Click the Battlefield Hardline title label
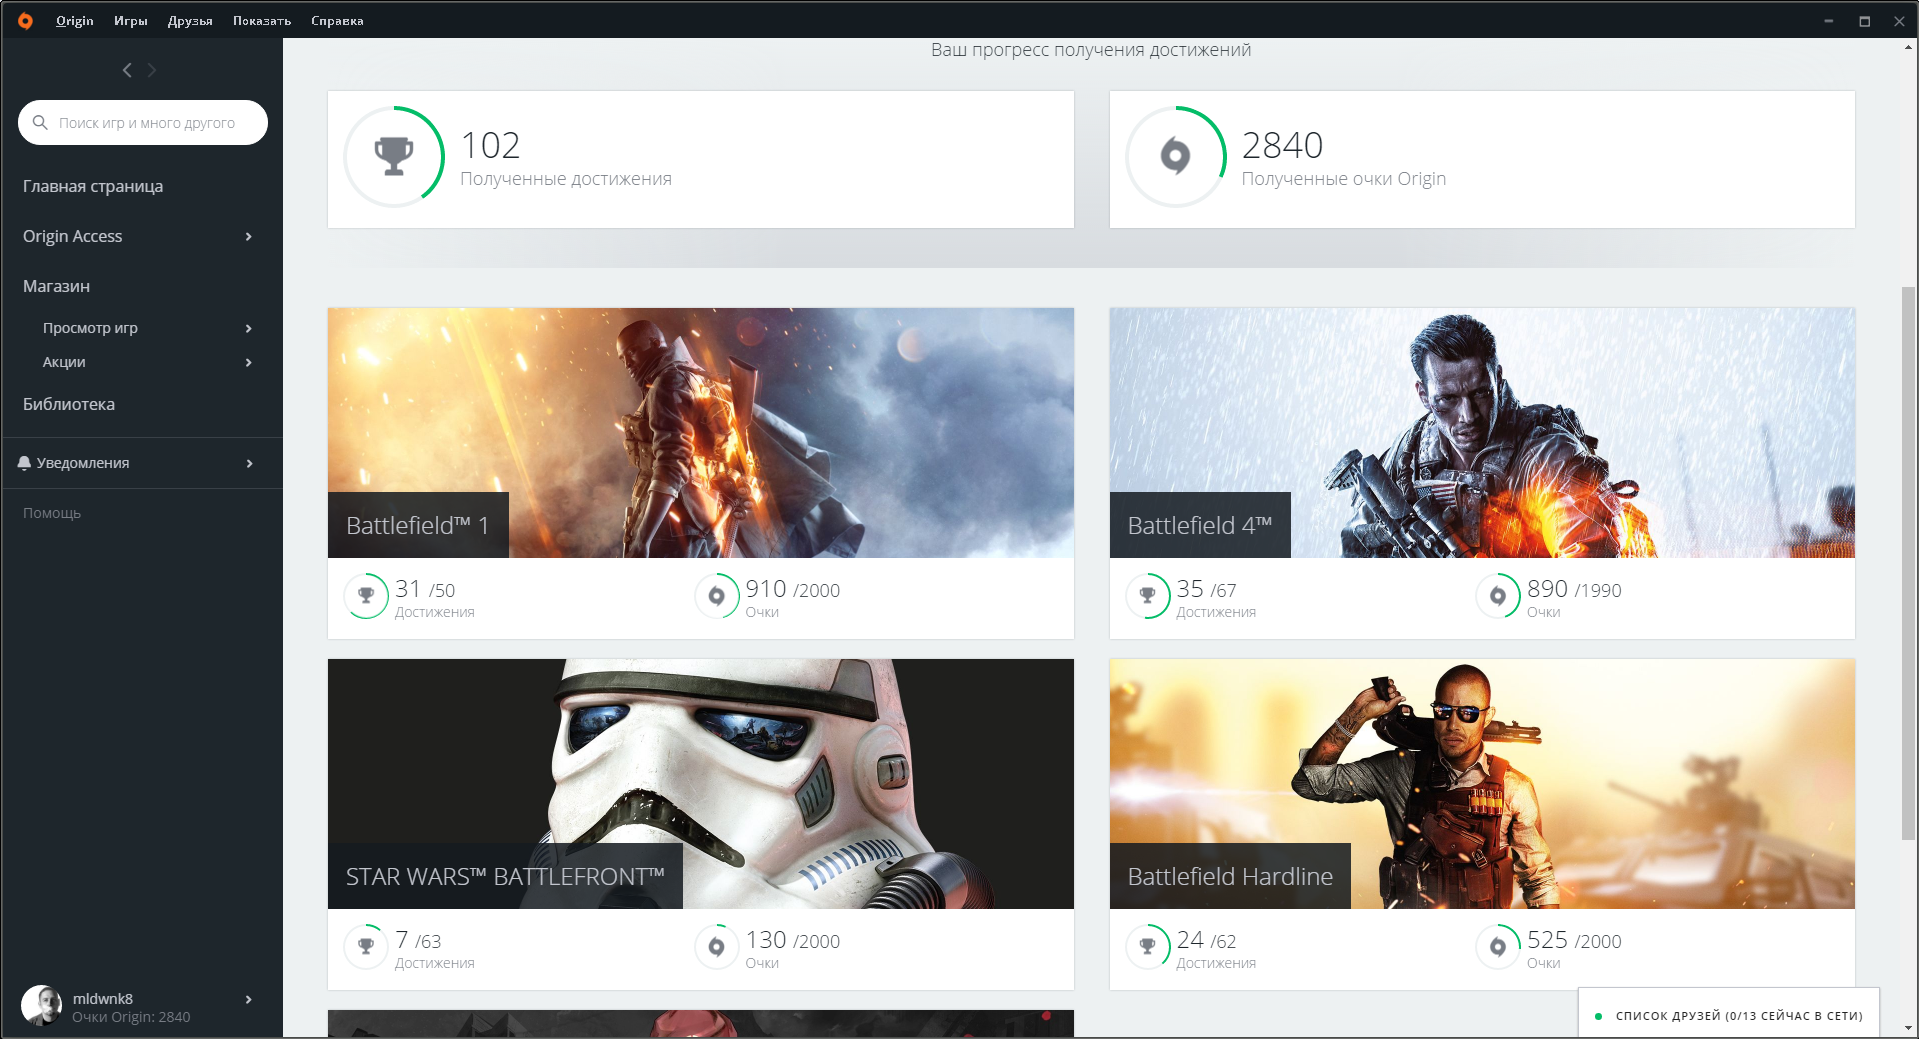This screenshot has height=1039, width=1919. (1230, 876)
